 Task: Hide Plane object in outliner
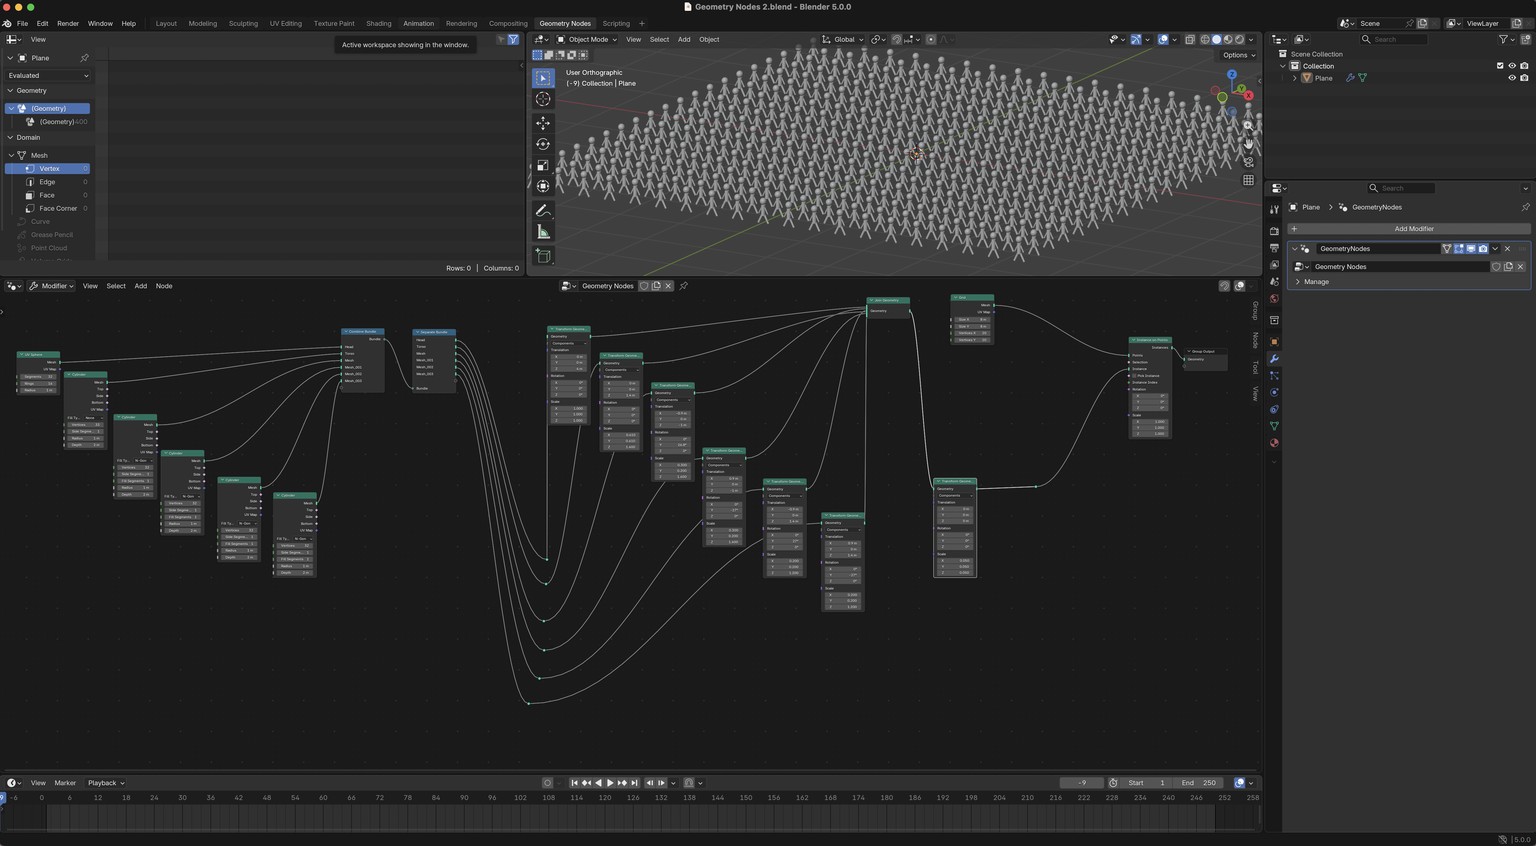point(1512,78)
